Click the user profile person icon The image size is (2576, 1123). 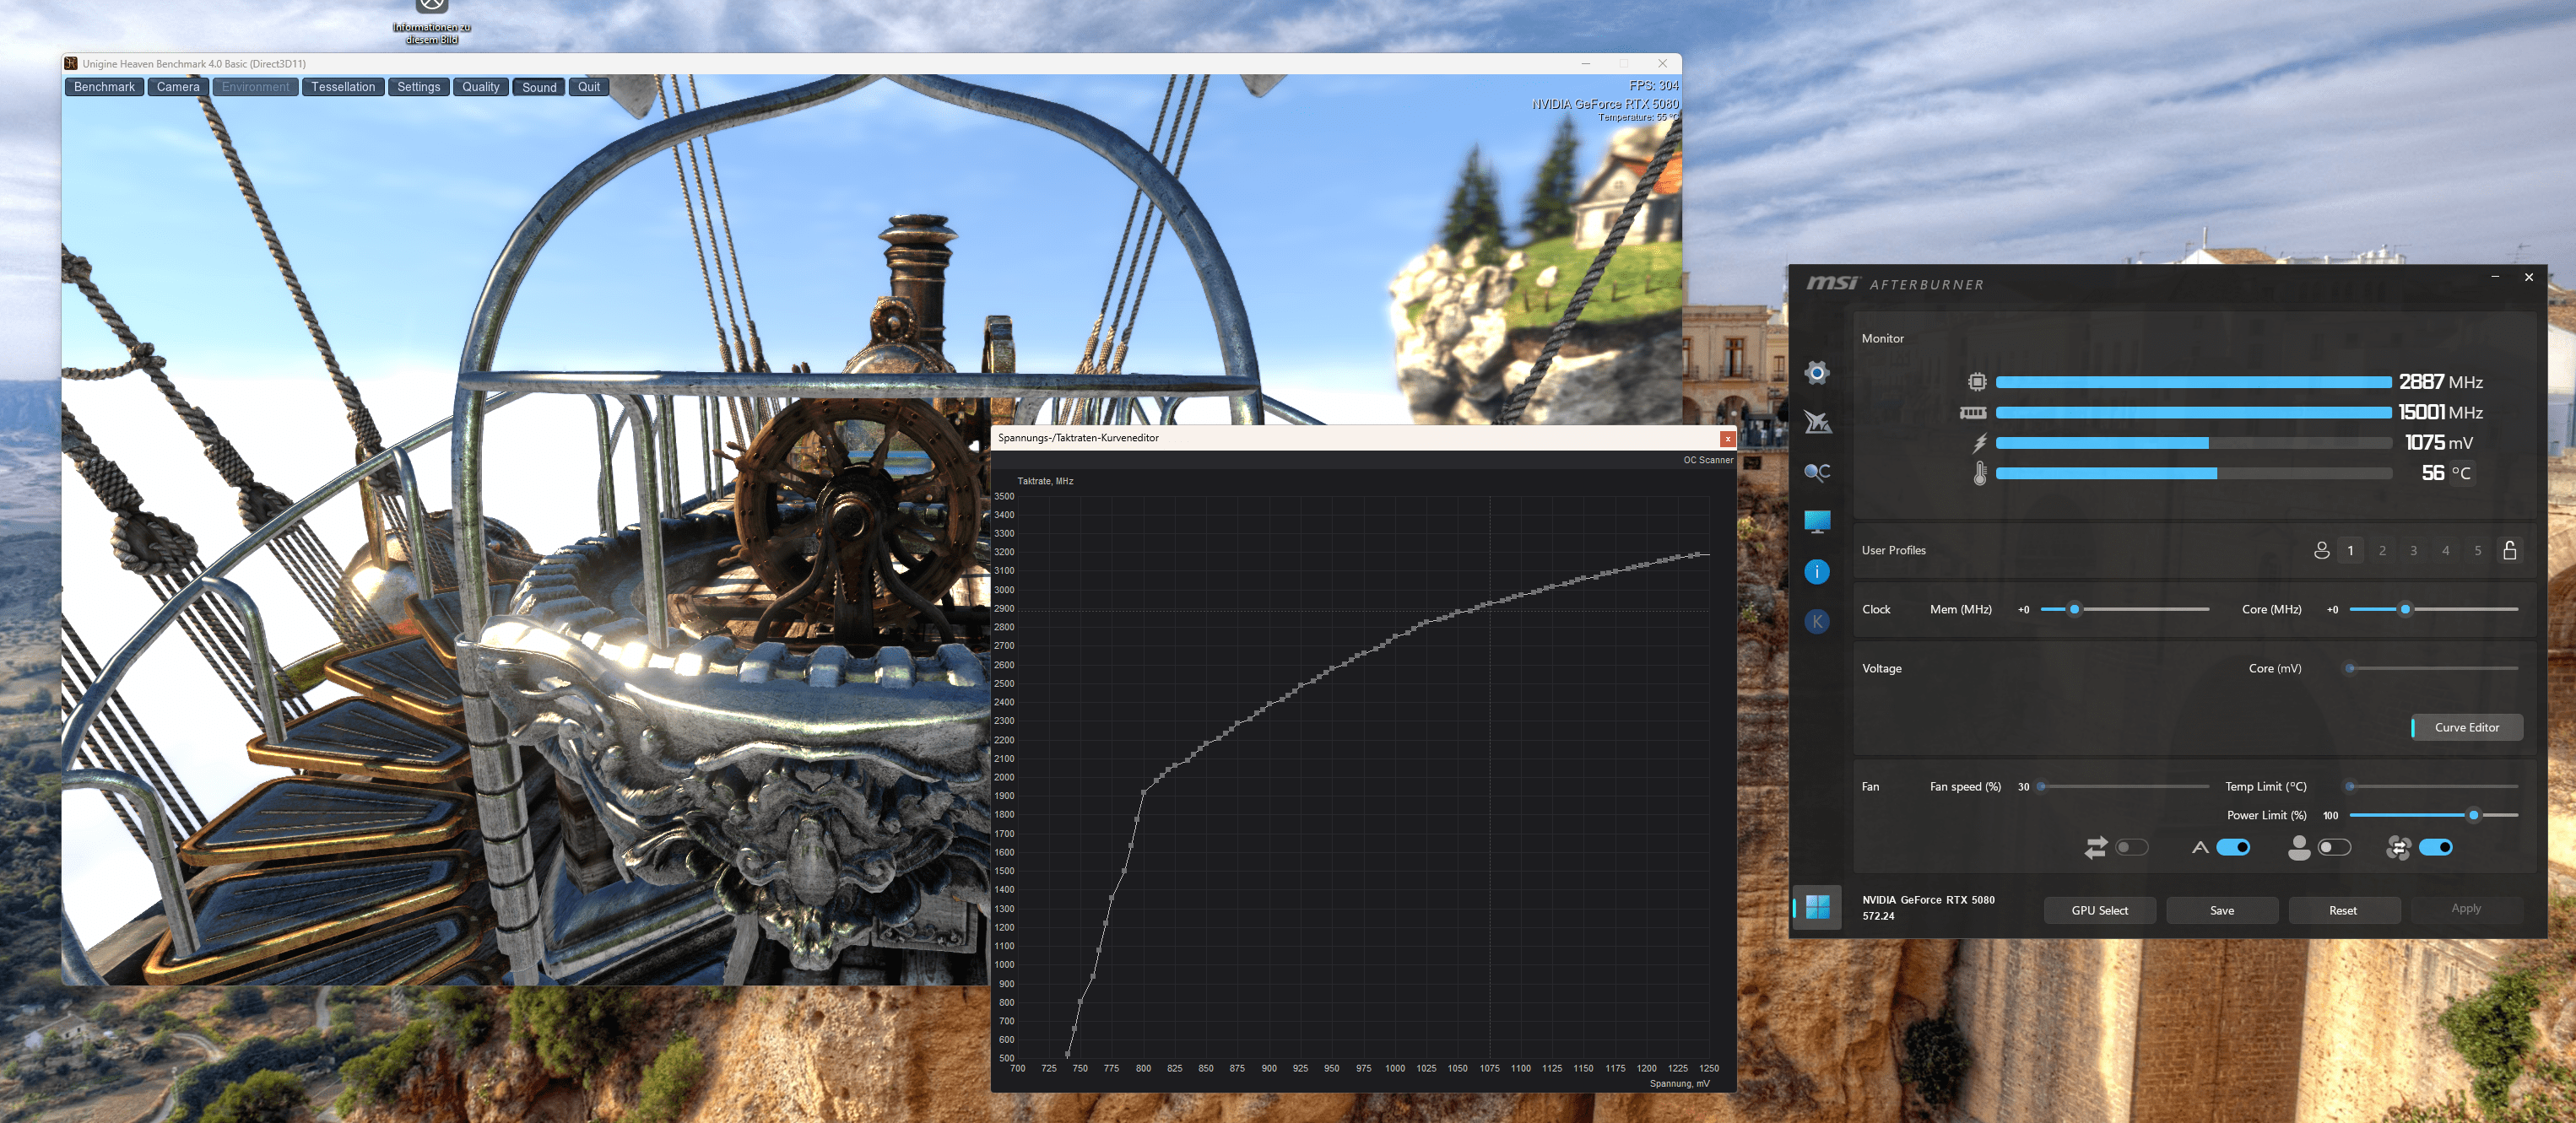pos(2321,550)
